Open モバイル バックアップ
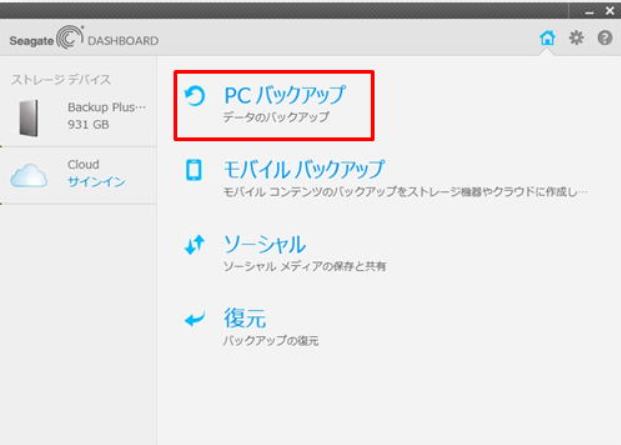Viewport: 621px width, 445px height. pos(304,169)
